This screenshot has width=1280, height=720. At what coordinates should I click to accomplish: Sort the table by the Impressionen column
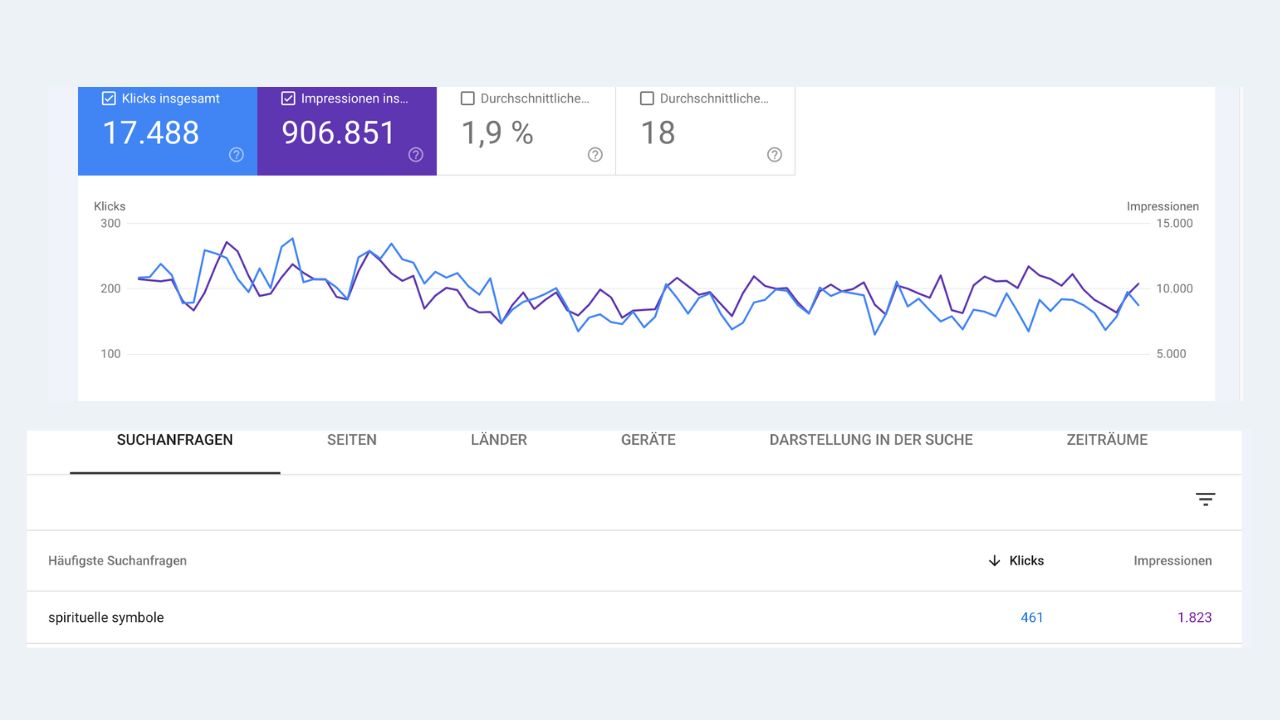click(x=1172, y=561)
